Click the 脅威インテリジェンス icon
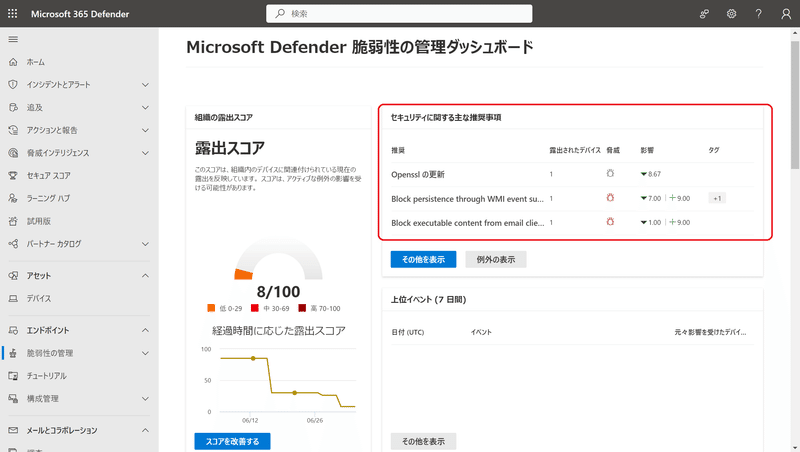800x452 pixels. pos(13,153)
